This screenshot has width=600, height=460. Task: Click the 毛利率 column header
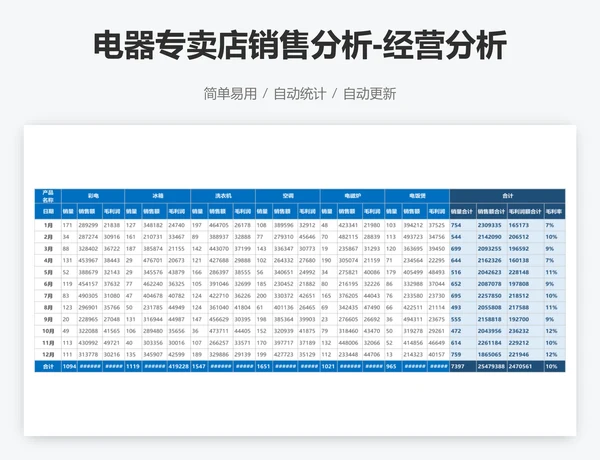click(x=554, y=211)
